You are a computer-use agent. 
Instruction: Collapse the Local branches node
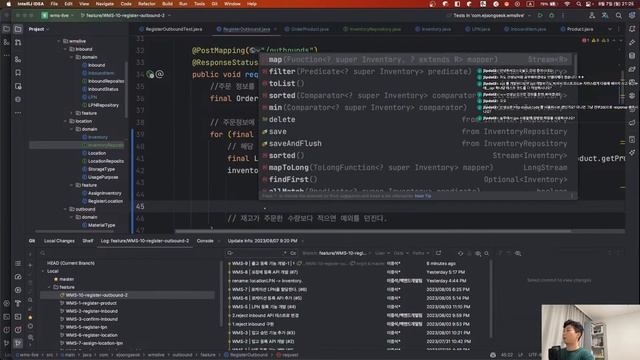pos(43,271)
